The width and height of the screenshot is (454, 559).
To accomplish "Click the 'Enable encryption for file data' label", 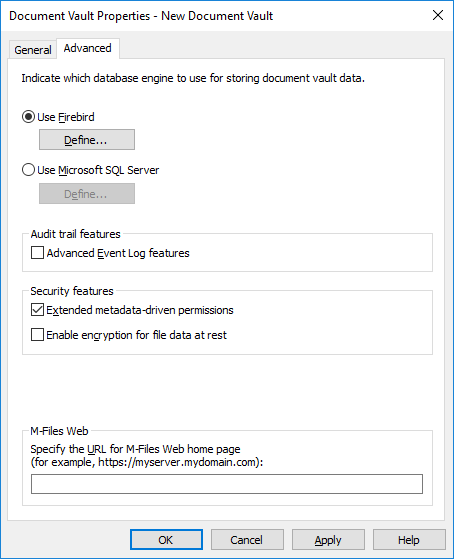I will pyautogui.click(x=137, y=335).
